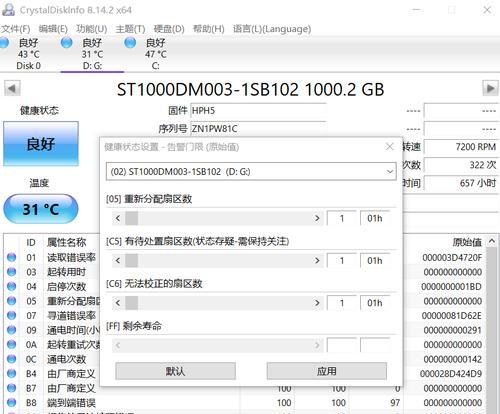
Task: Select the Disk 0 drive tab
Action: [x=28, y=54]
